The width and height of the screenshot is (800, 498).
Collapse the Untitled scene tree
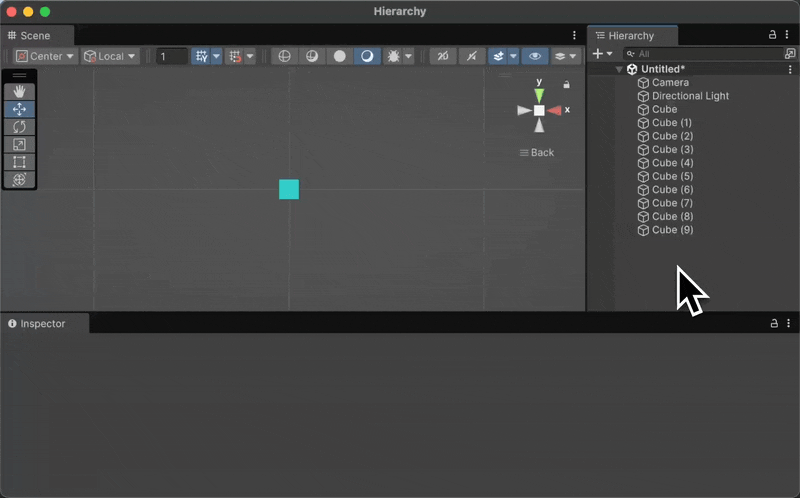pos(619,69)
